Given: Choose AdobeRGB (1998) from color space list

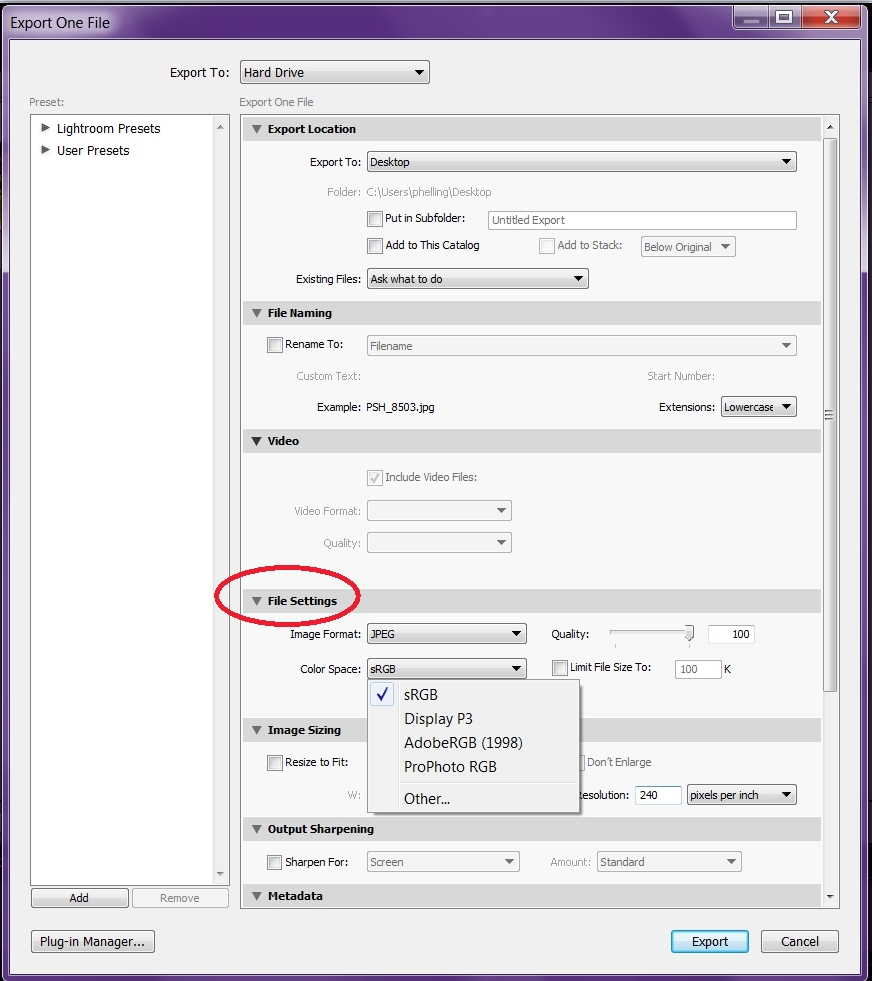Looking at the screenshot, I should tap(462, 743).
